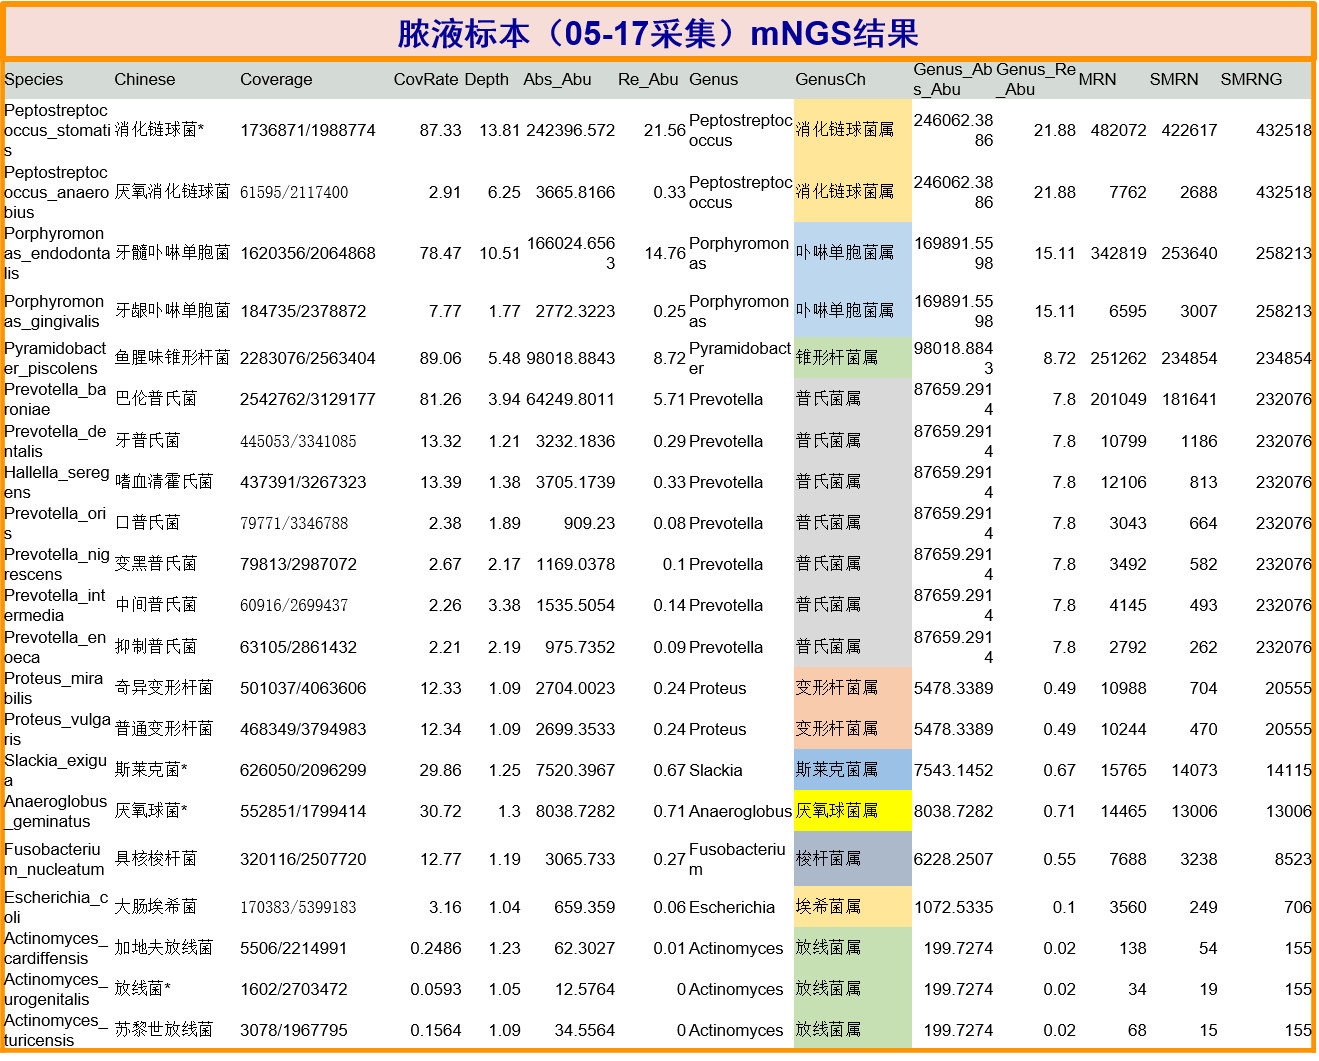1319x1061 pixels.
Task: Click genus name Escherichia
Action: [x=732, y=907]
